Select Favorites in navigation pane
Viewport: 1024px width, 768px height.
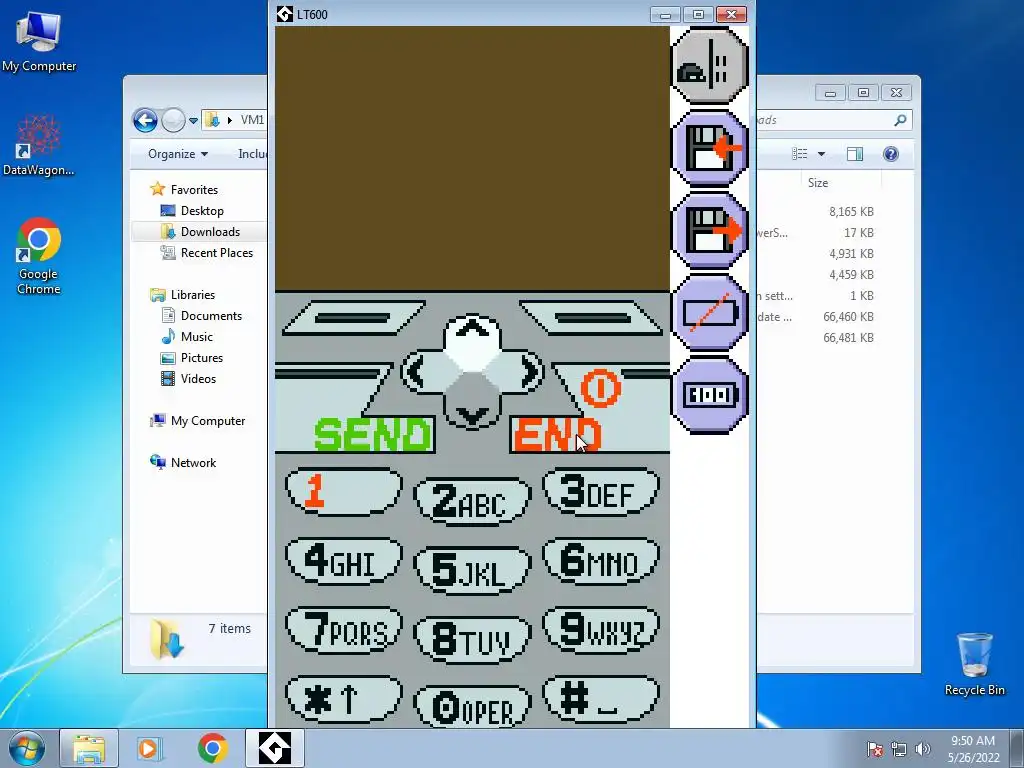pos(194,190)
